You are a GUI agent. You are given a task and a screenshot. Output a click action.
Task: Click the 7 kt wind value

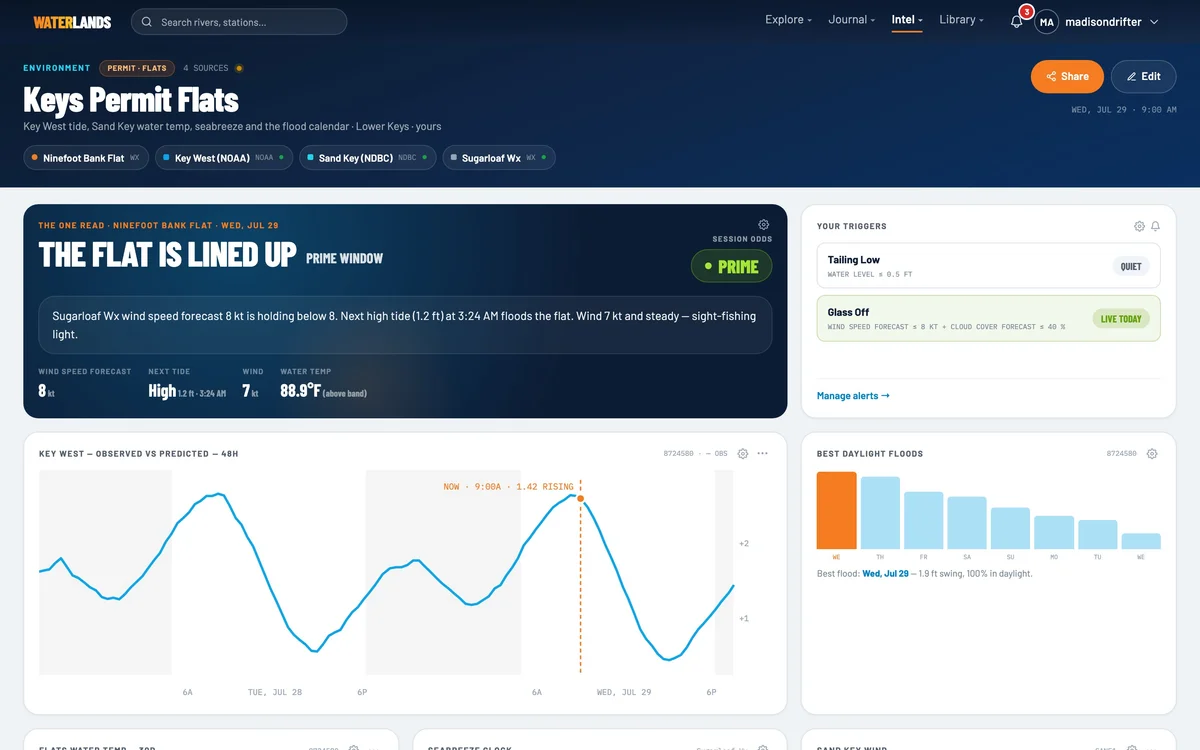pyautogui.click(x=250, y=391)
